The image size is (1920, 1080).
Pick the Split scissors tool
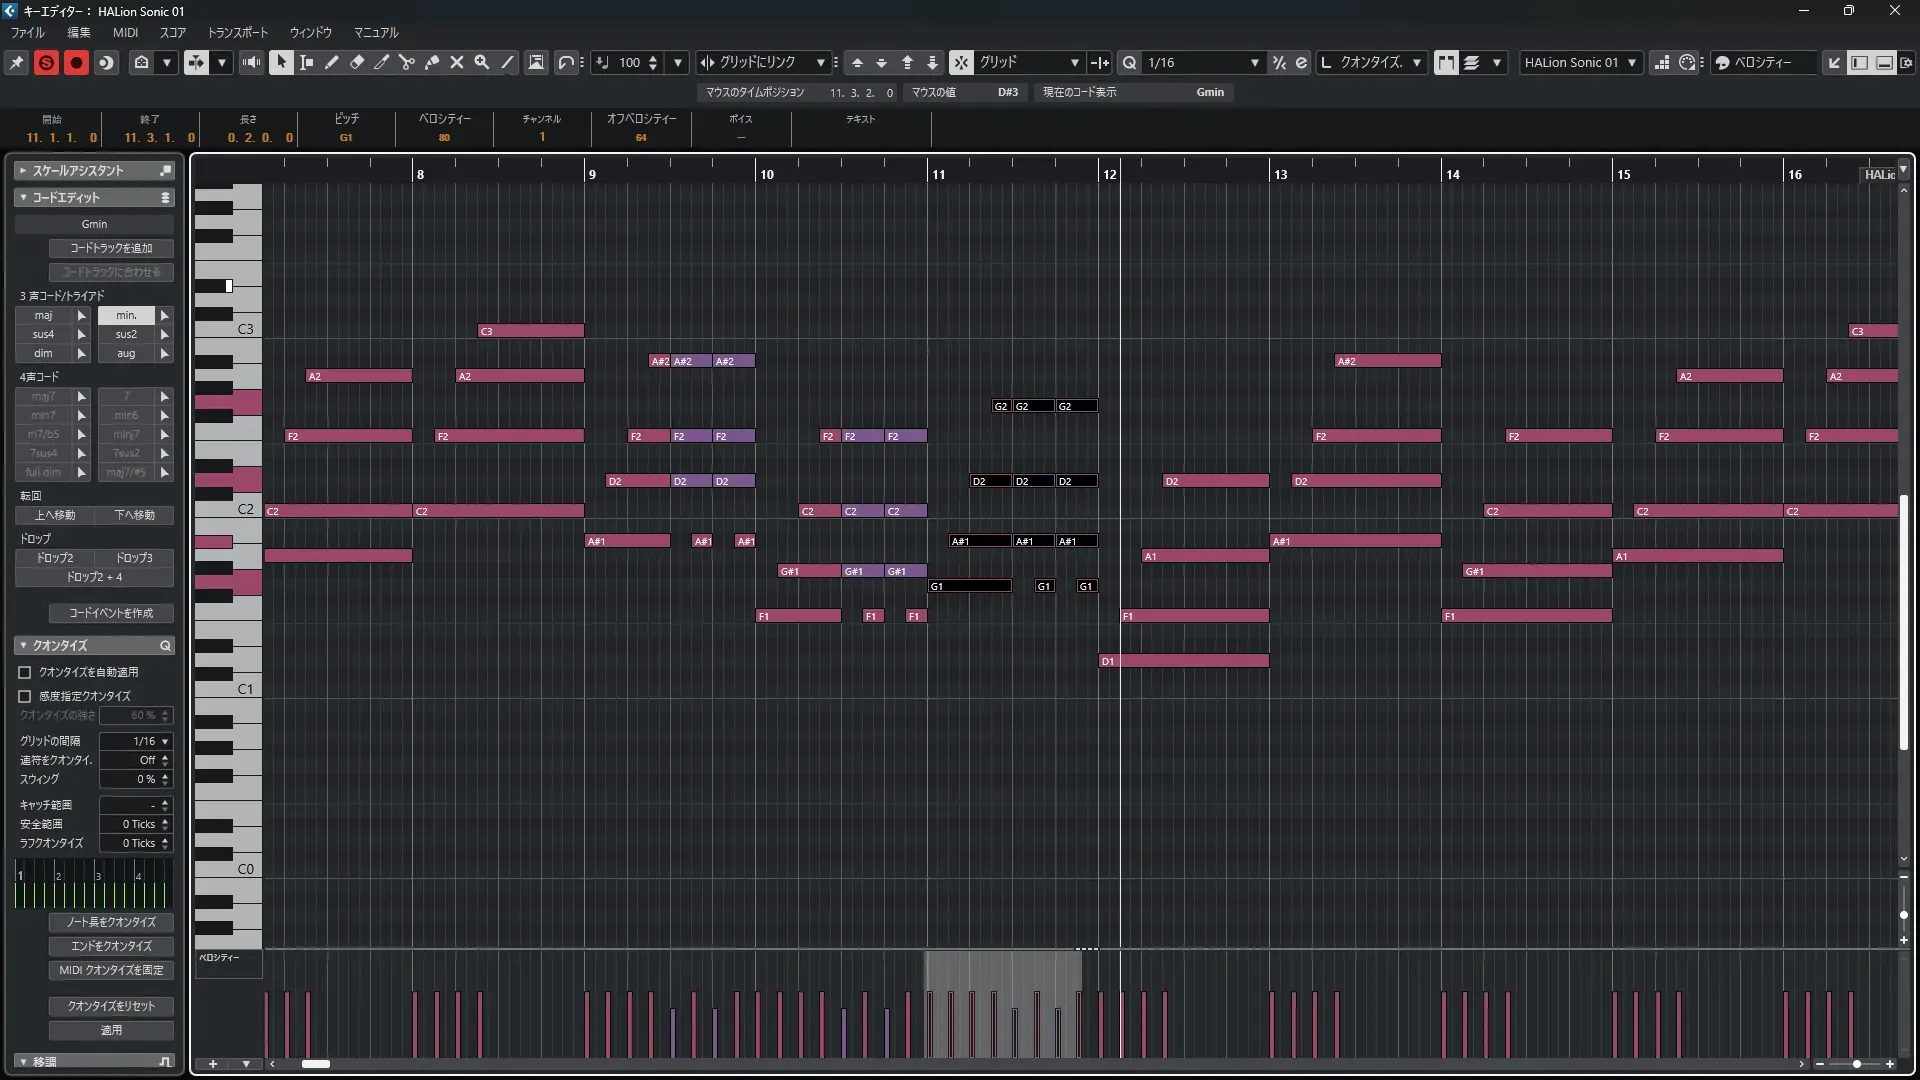407,62
